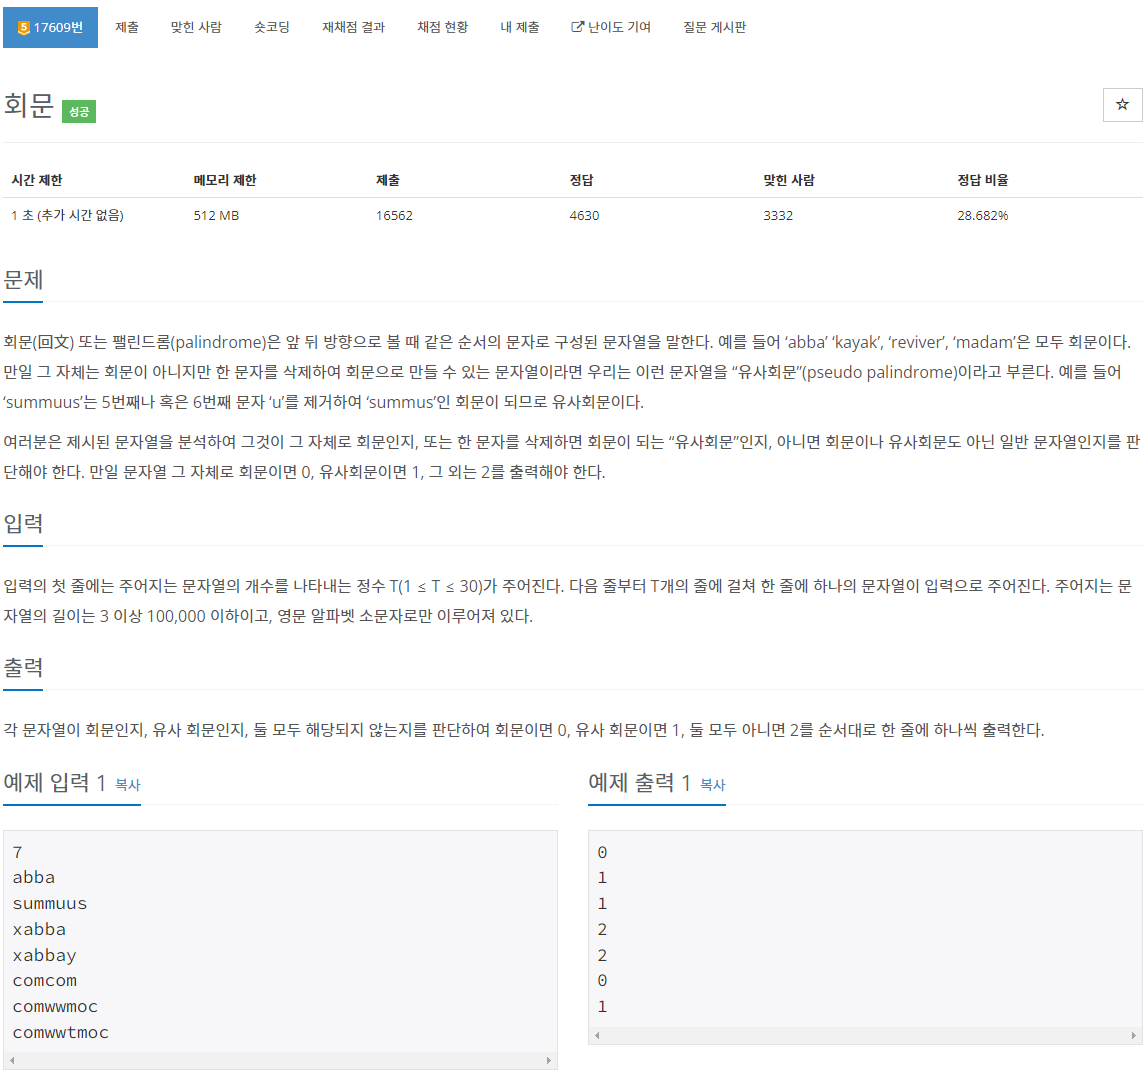Click the 회문 problem title
The image size is (1143, 1075).
pyautogui.click(x=28, y=105)
